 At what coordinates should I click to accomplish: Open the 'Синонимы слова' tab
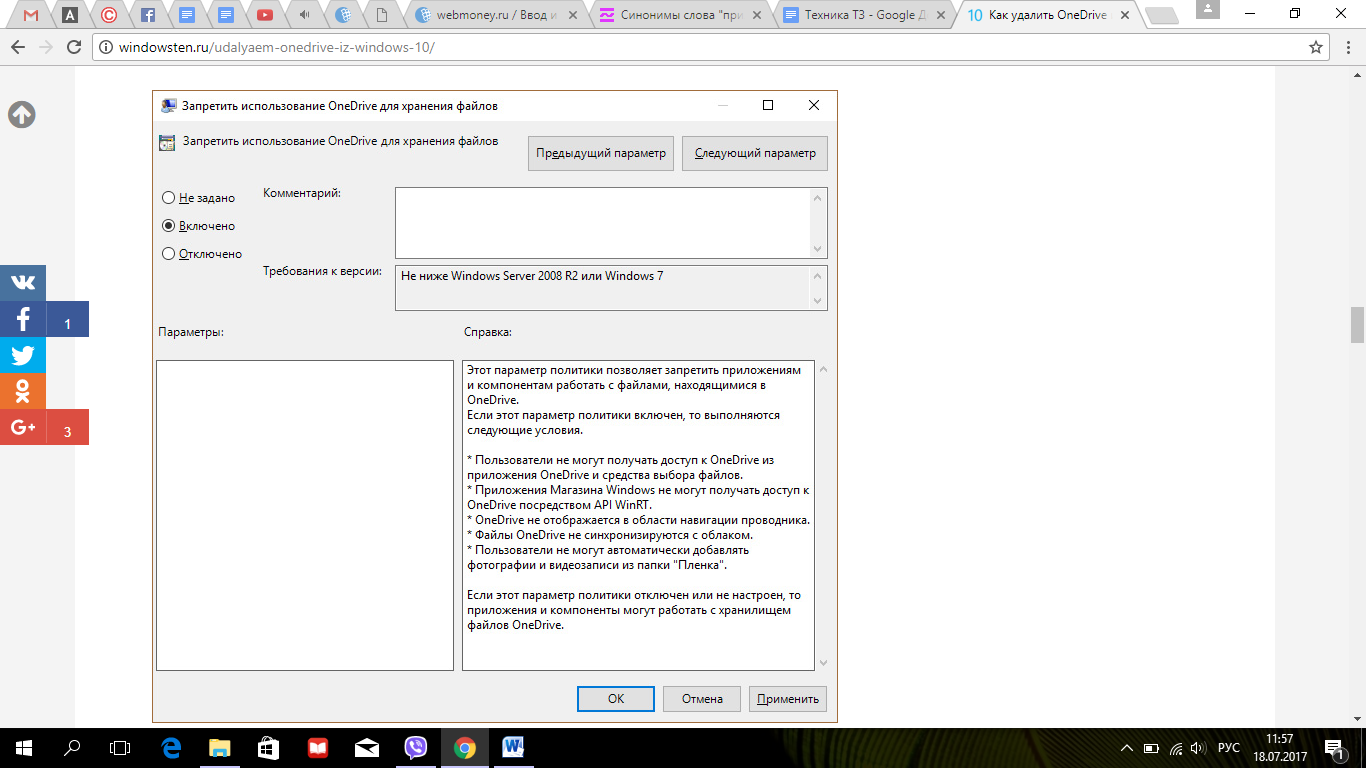[680, 15]
